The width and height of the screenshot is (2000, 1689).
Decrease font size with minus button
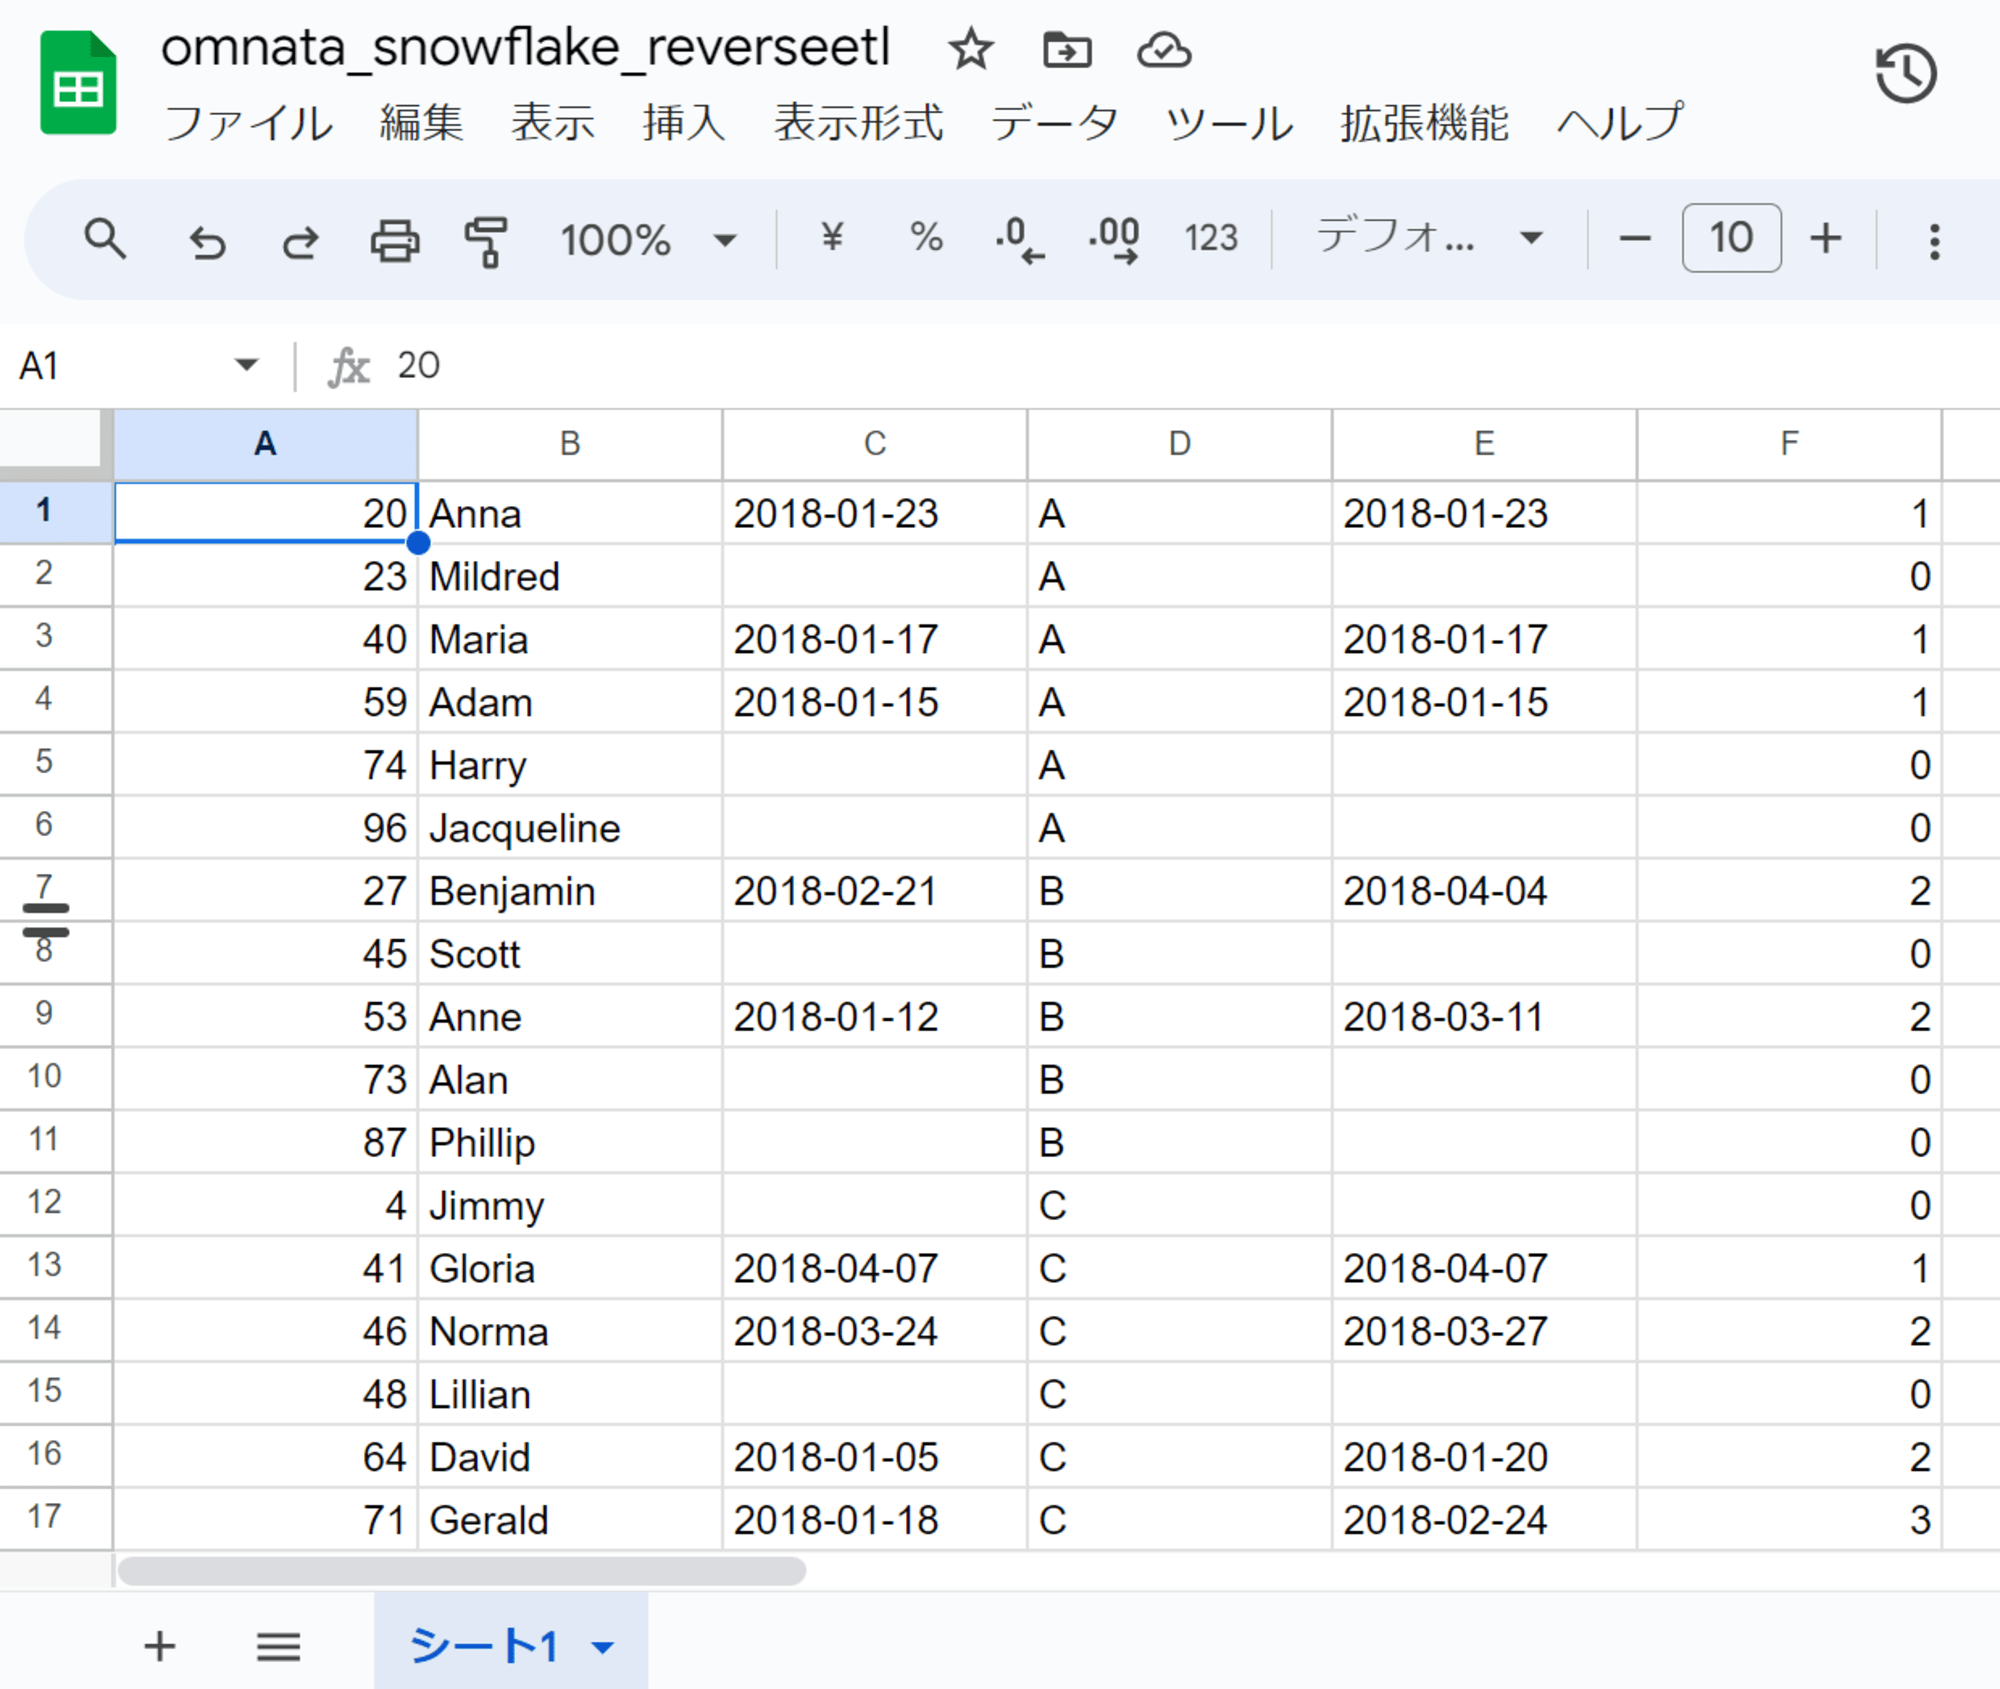[x=1634, y=238]
